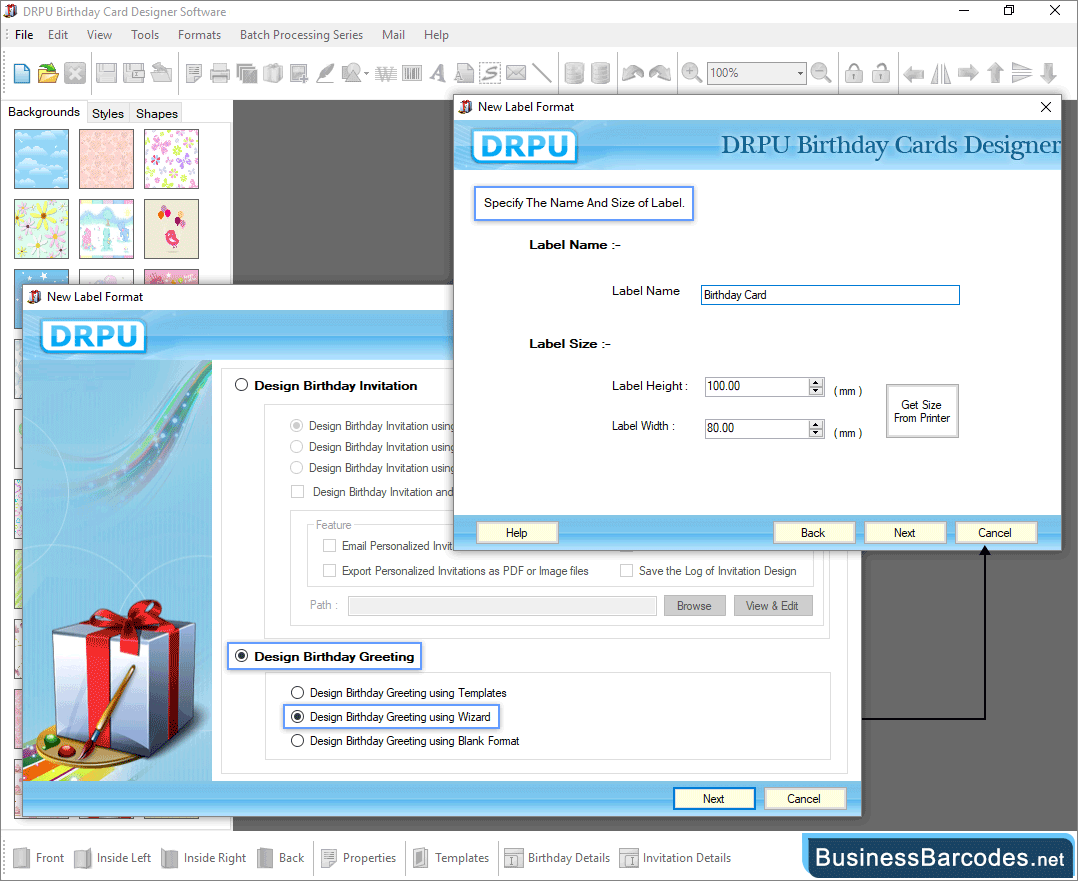Click the flip horizontal mirror triangles icon
The width and height of the screenshot is (1078, 881).
940,73
